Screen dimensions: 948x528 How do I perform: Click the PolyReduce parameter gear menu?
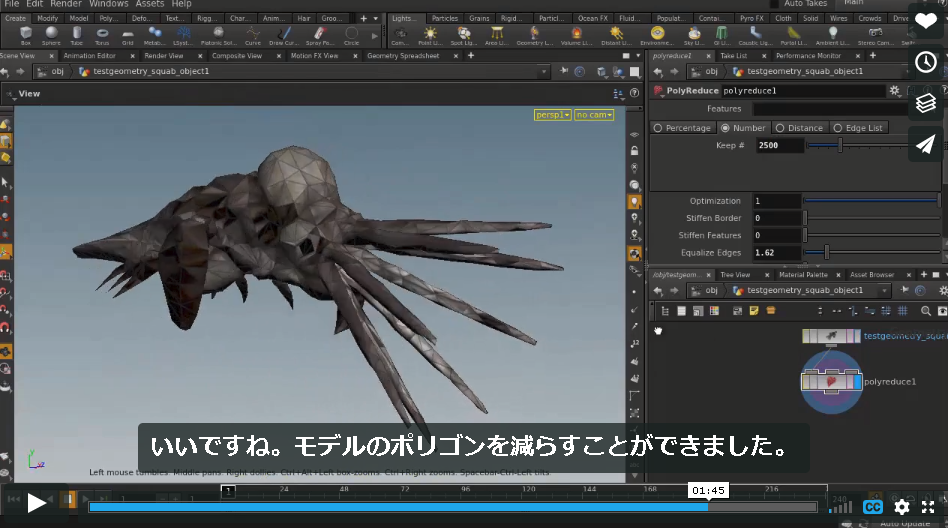click(894, 91)
